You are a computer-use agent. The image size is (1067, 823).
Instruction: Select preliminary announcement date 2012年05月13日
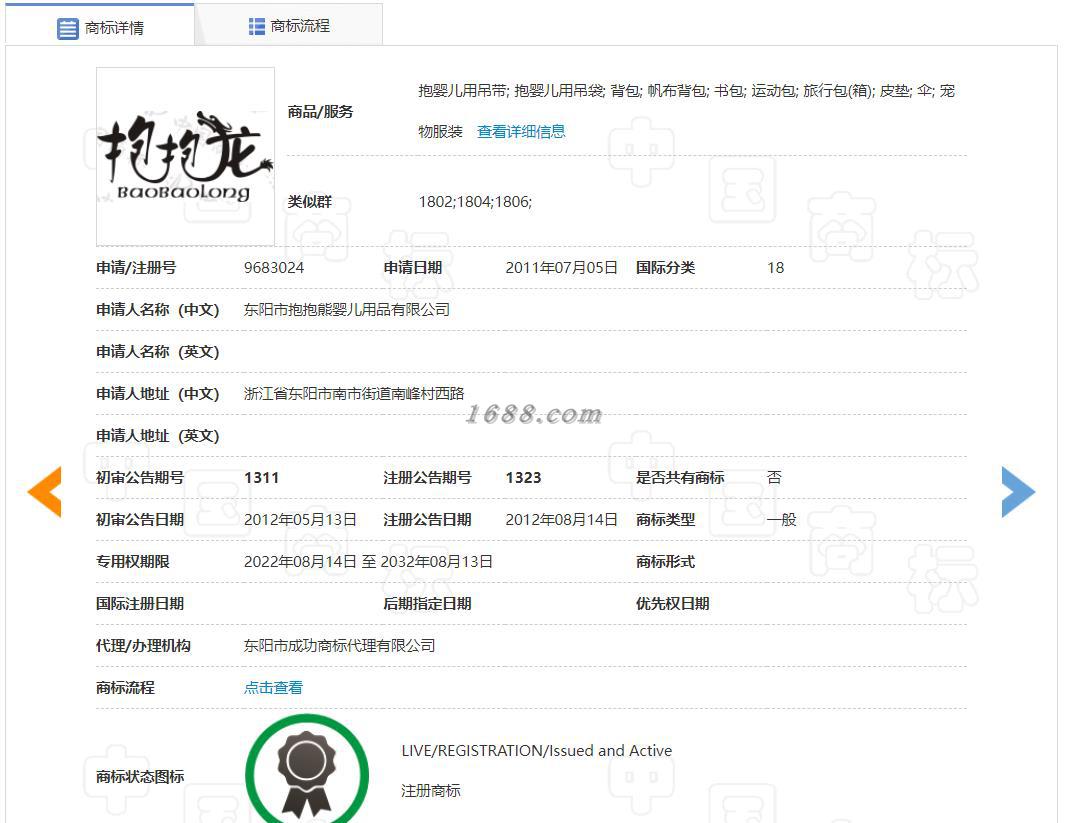point(300,519)
